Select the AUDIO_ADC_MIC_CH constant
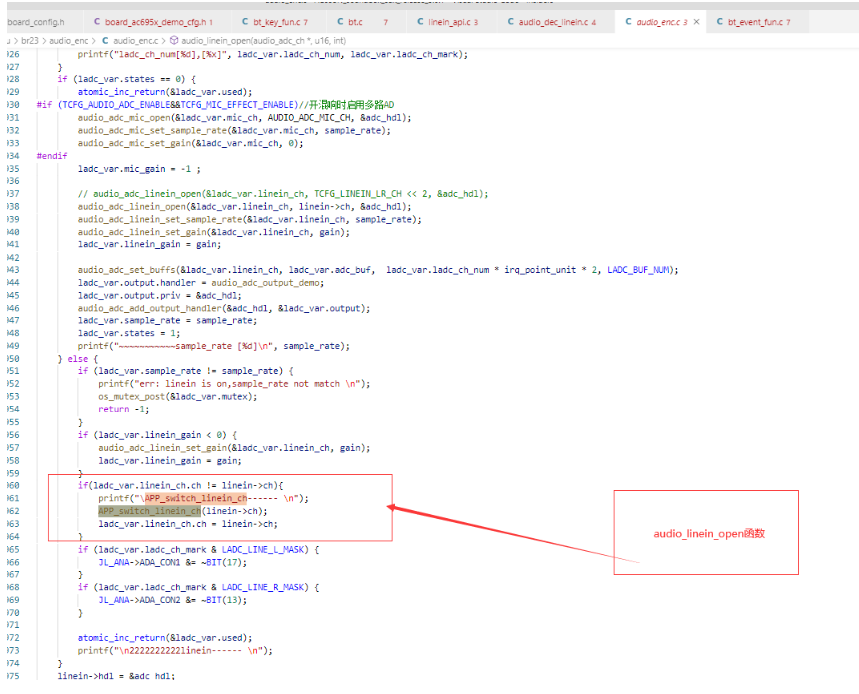Screen dimensions: 859x694 tap(309, 118)
